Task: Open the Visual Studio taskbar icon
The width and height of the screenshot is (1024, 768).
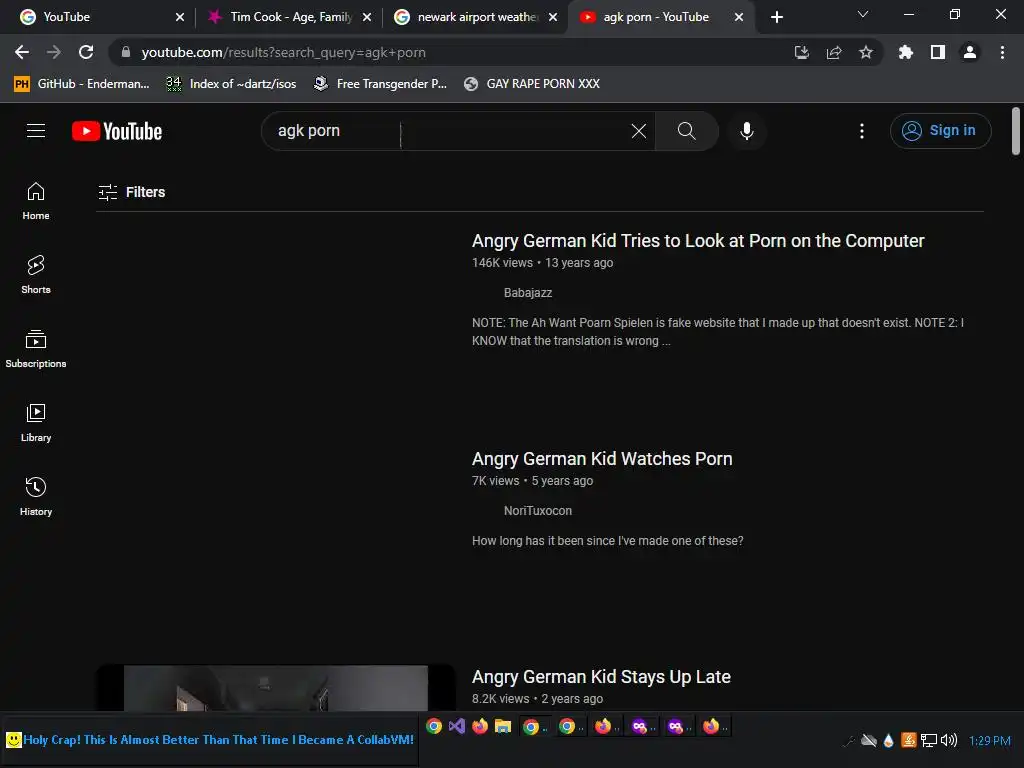Action: (456, 726)
